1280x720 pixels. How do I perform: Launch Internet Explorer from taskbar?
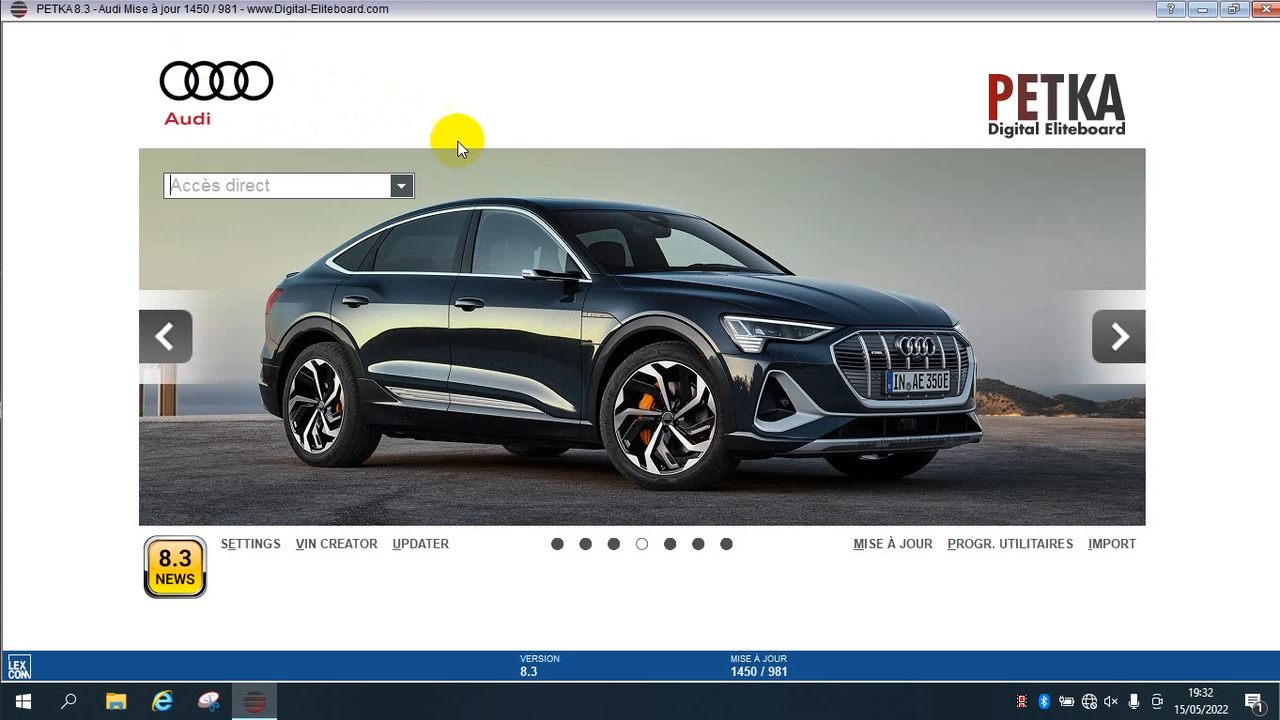[162, 702]
